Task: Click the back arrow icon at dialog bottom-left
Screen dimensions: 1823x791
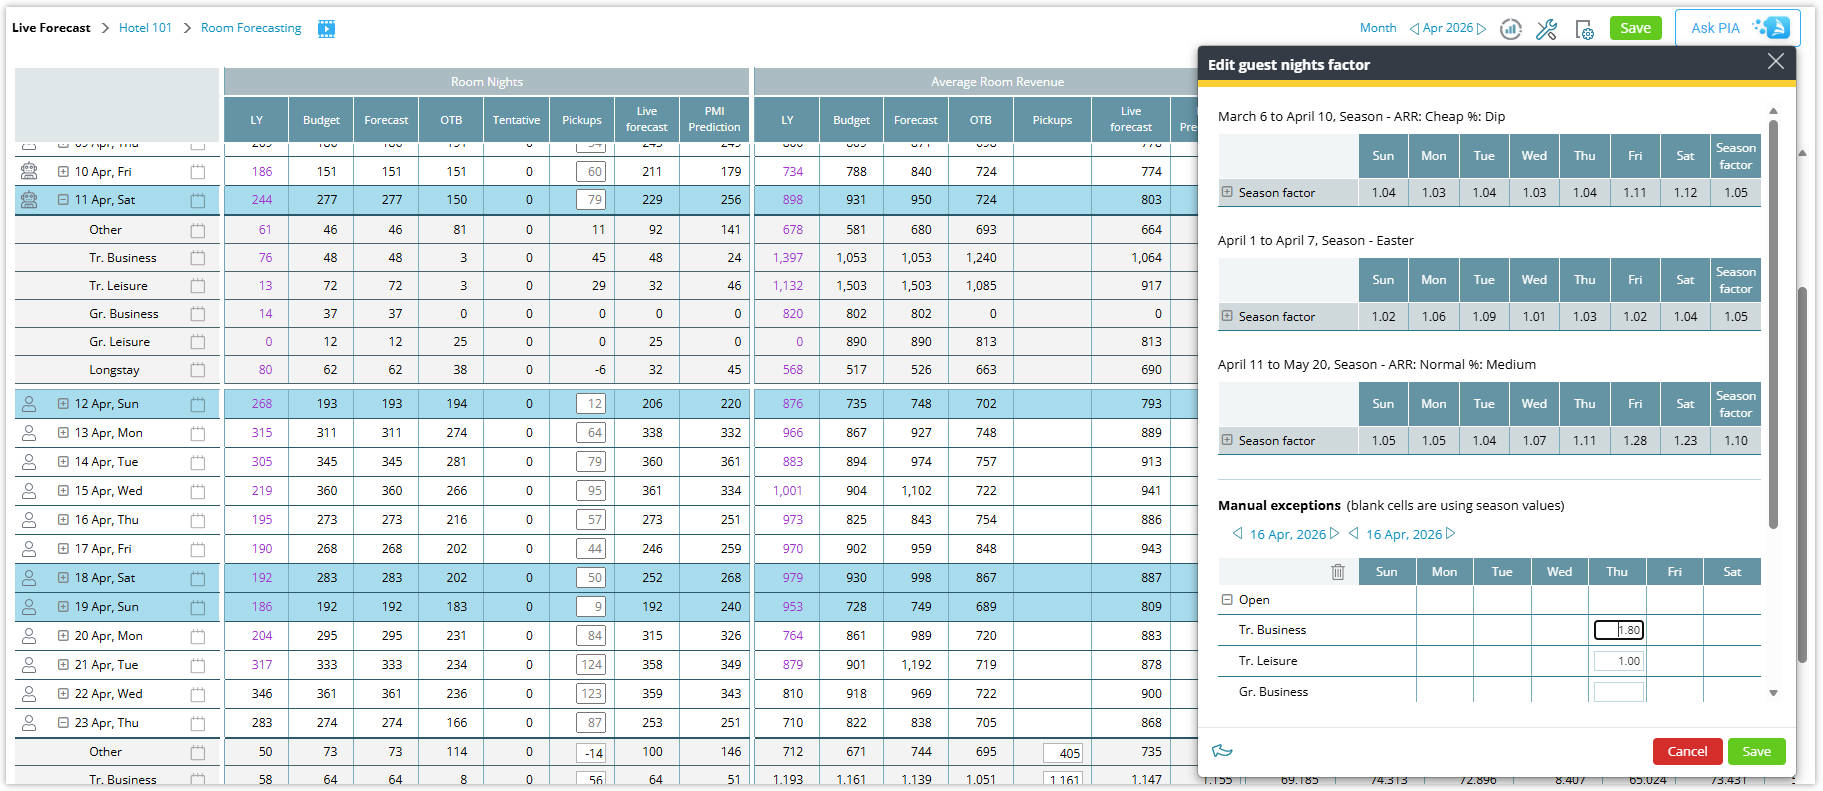Action: coord(1222,751)
